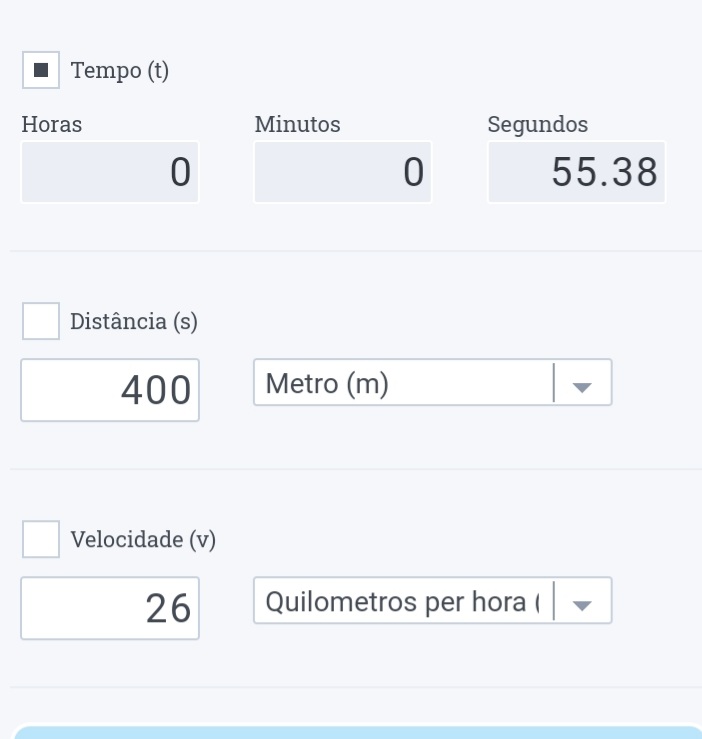Screen dimensions: 702x739
Task: Expand the Quilometros per hora dropdown
Action: 400,601
